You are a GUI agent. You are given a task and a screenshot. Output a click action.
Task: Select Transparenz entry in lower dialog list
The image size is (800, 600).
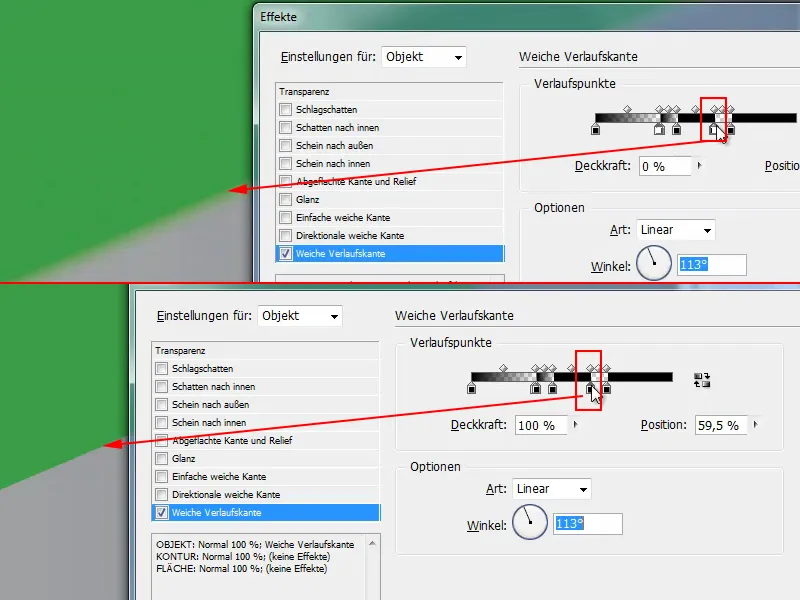click(266, 351)
